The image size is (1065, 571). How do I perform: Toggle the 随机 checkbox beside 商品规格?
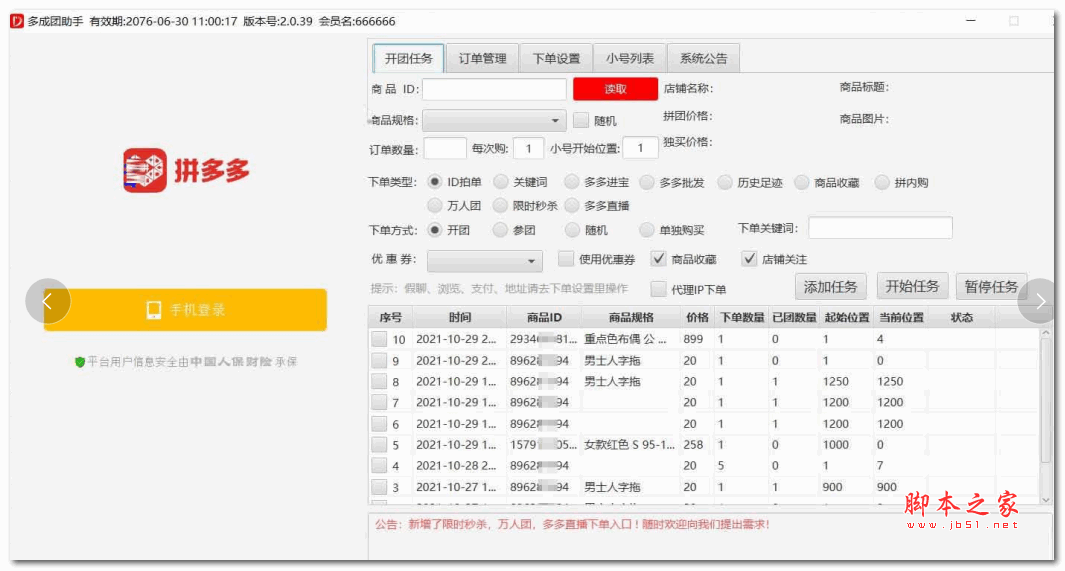[x=581, y=120]
